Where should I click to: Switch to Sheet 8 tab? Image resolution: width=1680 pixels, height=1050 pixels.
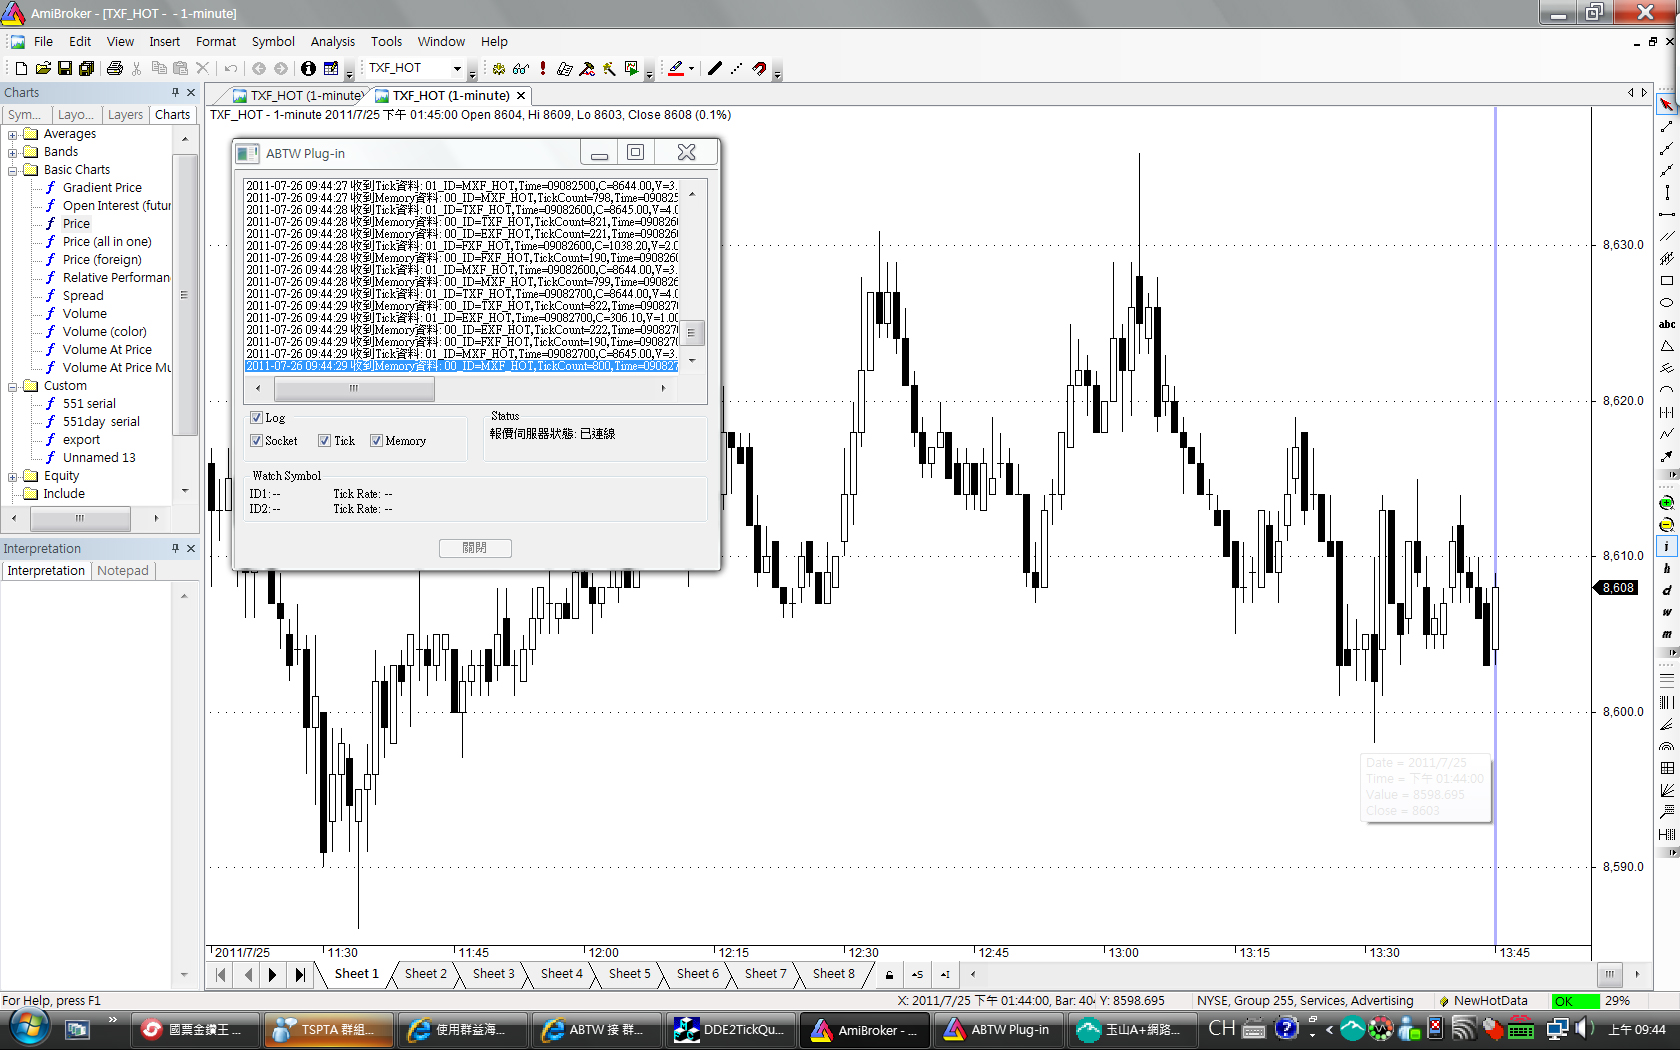pos(833,974)
